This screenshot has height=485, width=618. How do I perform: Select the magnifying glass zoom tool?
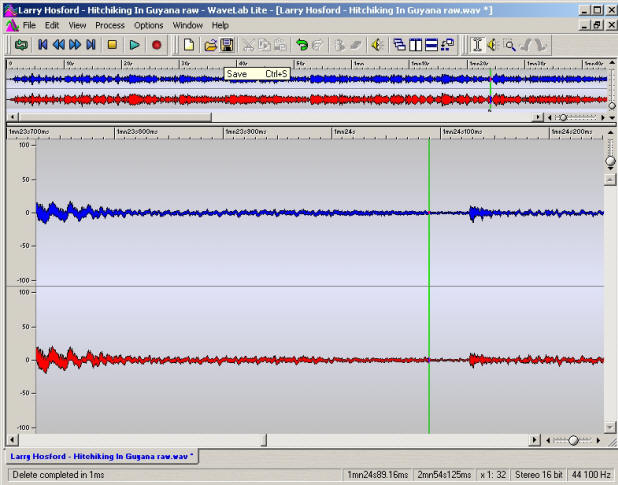[x=509, y=45]
